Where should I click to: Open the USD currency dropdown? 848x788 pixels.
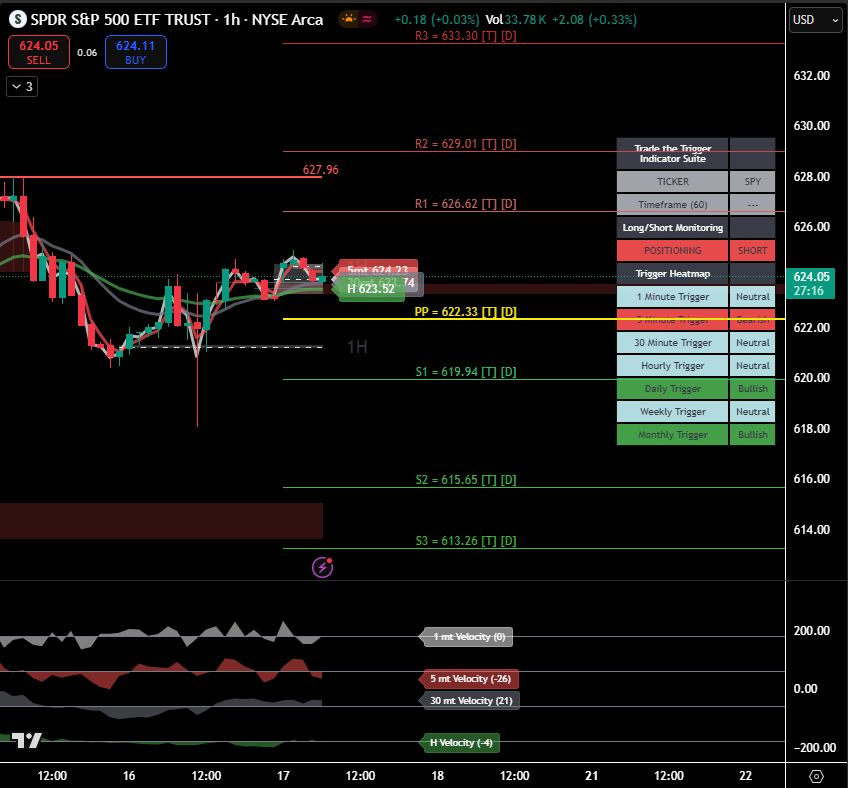click(x=815, y=20)
